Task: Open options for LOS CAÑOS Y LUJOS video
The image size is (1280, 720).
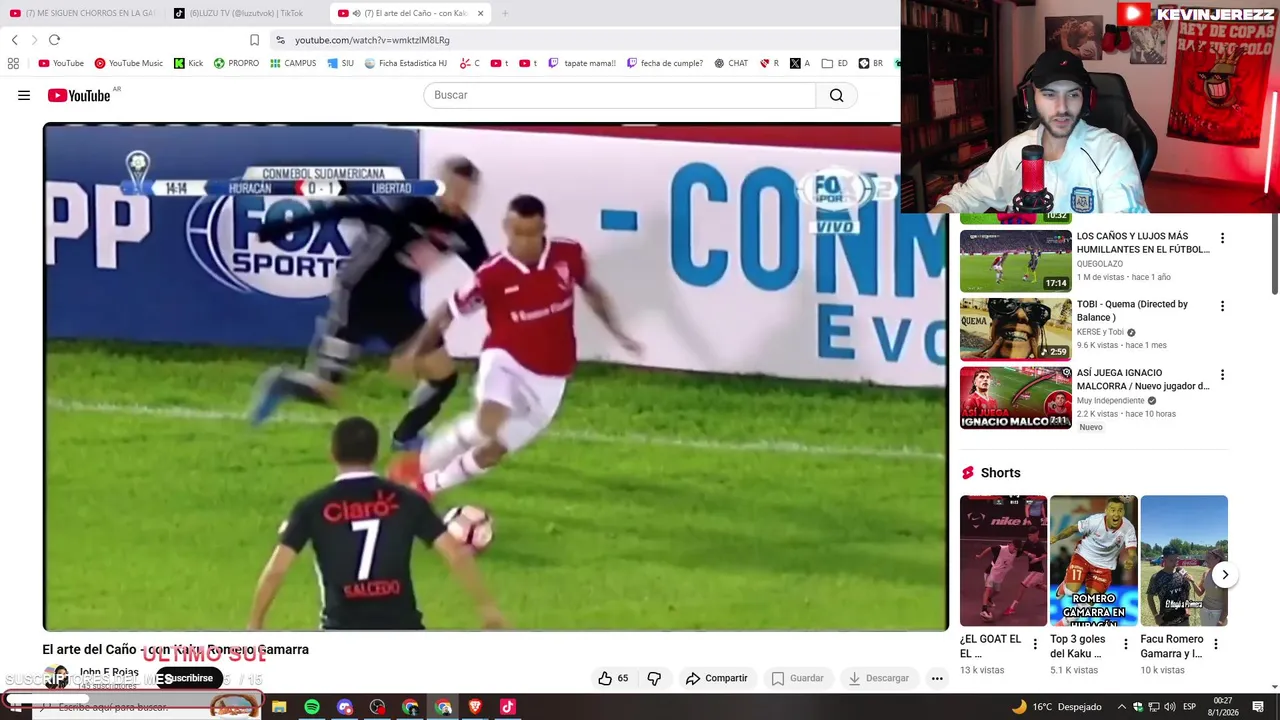Action: [1221, 238]
